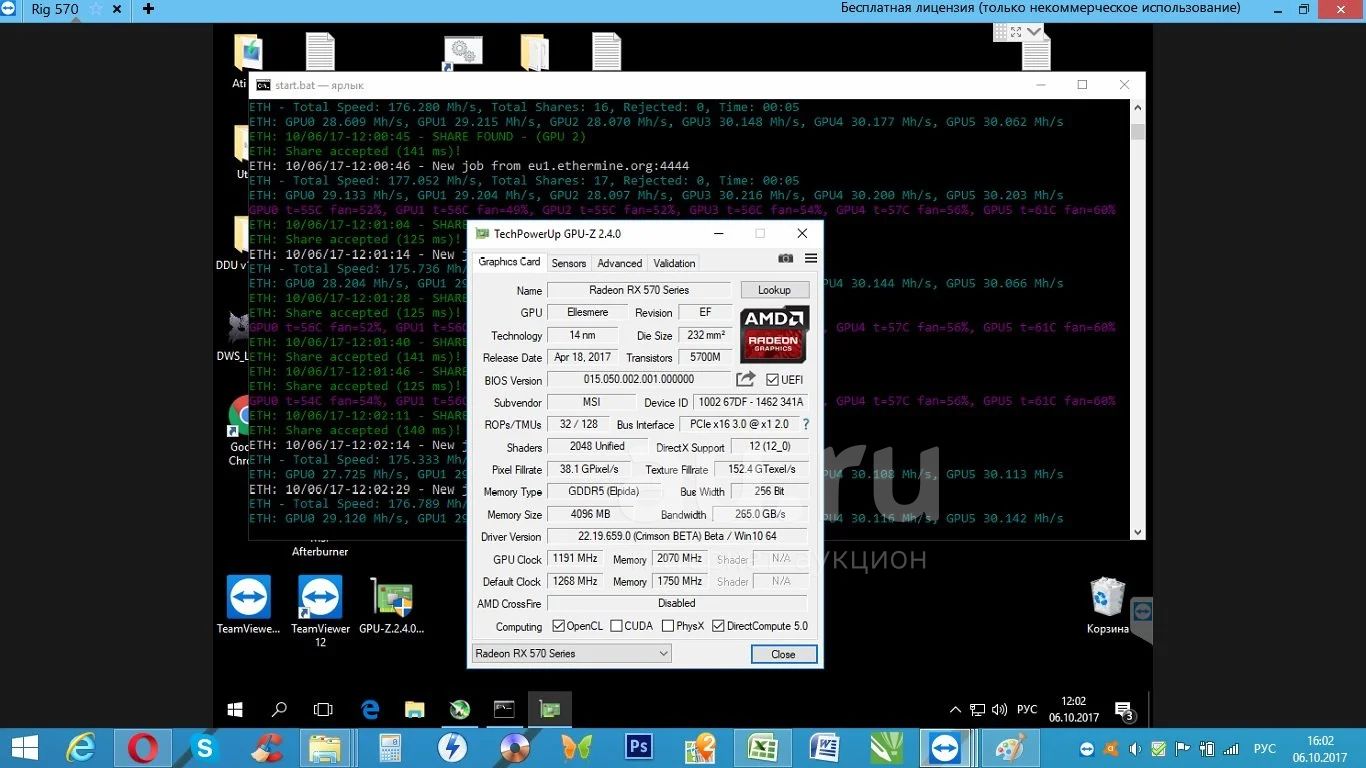
Task: Click the remote volume speaker tray icon
Action: (999, 710)
